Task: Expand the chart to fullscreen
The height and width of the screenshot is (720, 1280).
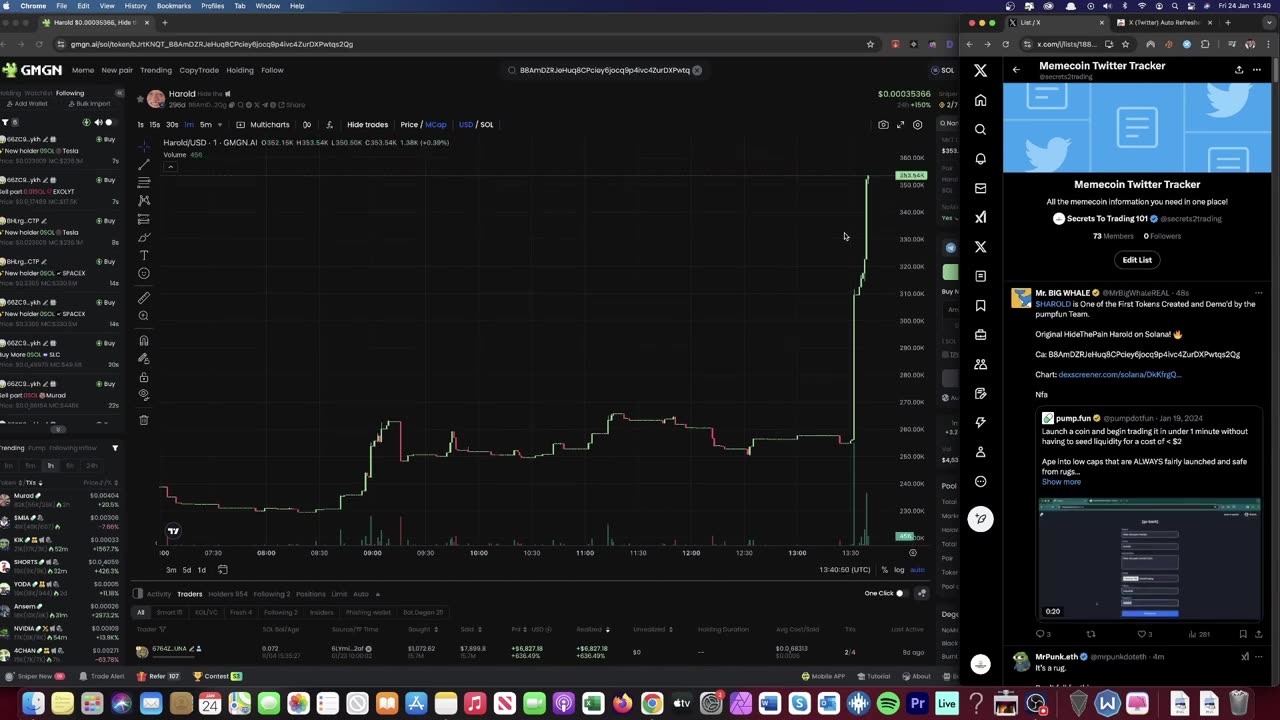Action: (x=900, y=125)
